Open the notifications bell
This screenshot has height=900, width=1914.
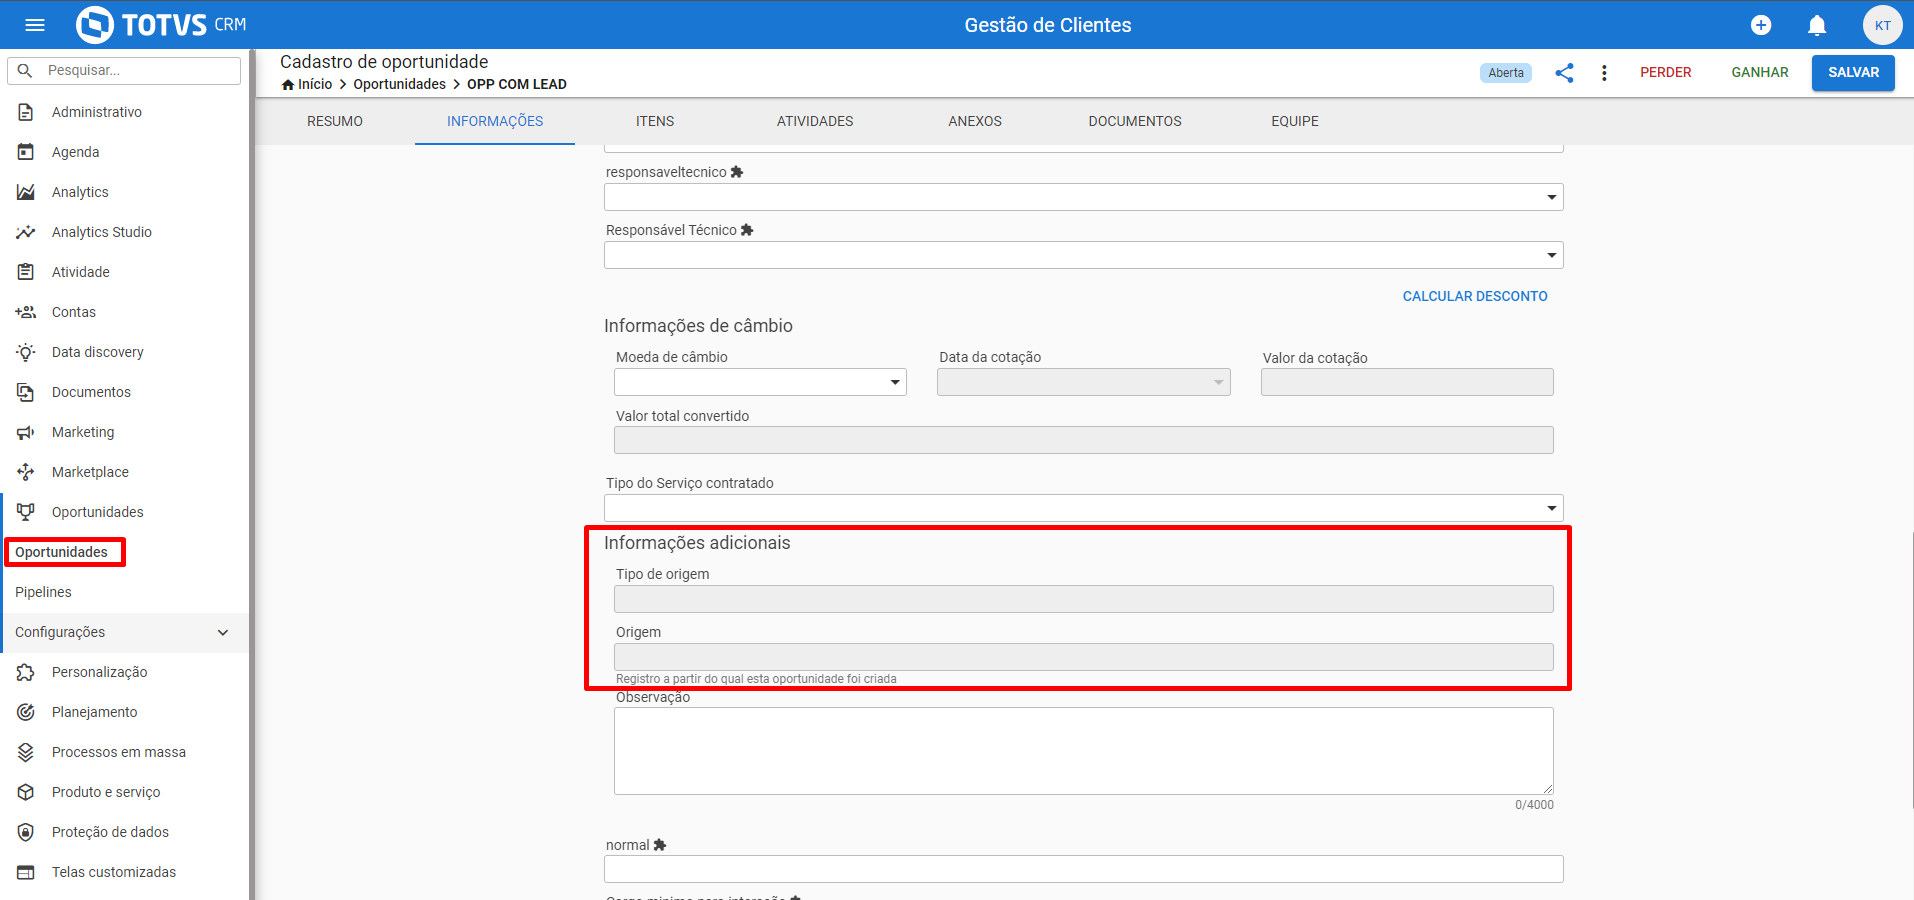coord(1817,25)
